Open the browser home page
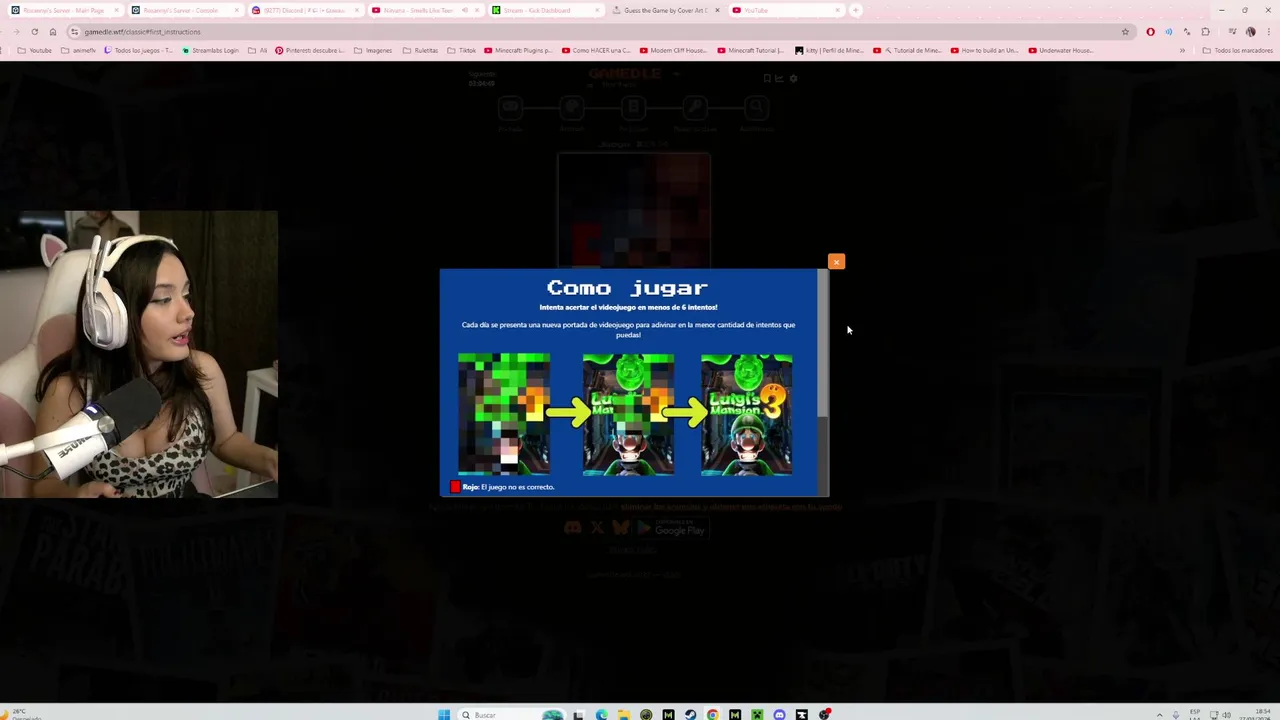The width and height of the screenshot is (1280, 720). pyautogui.click(x=53, y=31)
